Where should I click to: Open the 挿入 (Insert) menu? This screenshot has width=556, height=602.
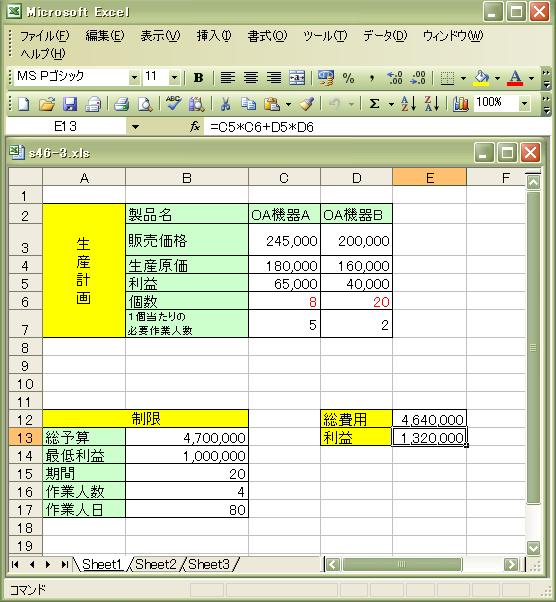click(214, 36)
